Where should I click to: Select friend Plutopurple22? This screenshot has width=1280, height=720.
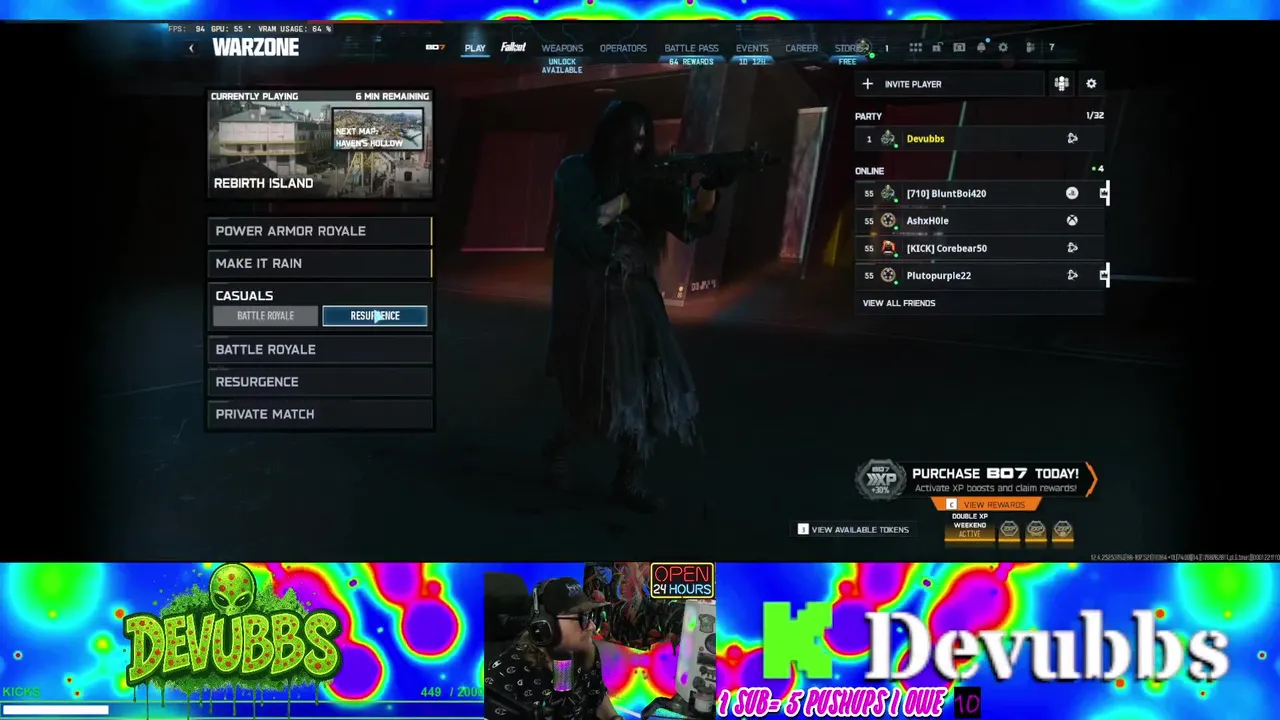click(979, 275)
